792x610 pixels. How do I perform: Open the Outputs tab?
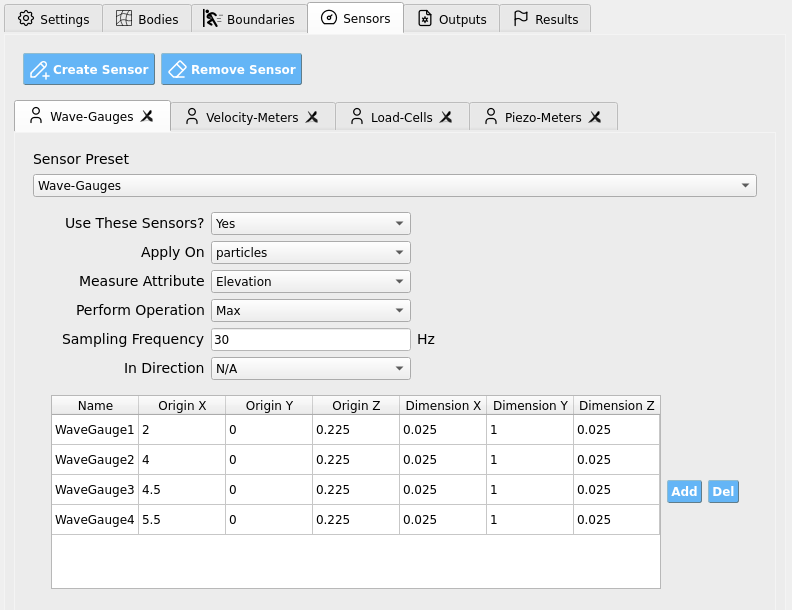pyautogui.click(x=452, y=19)
